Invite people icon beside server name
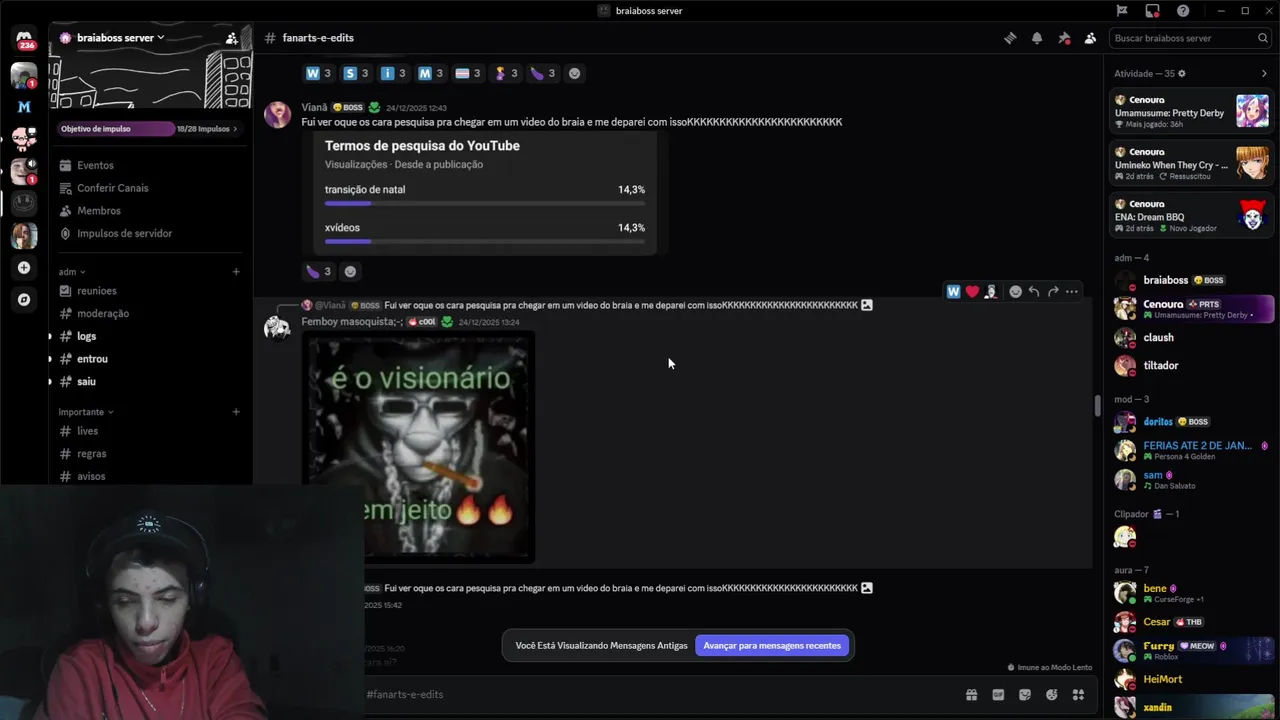The width and height of the screenshot is (1280, 720). coord(232,38)
